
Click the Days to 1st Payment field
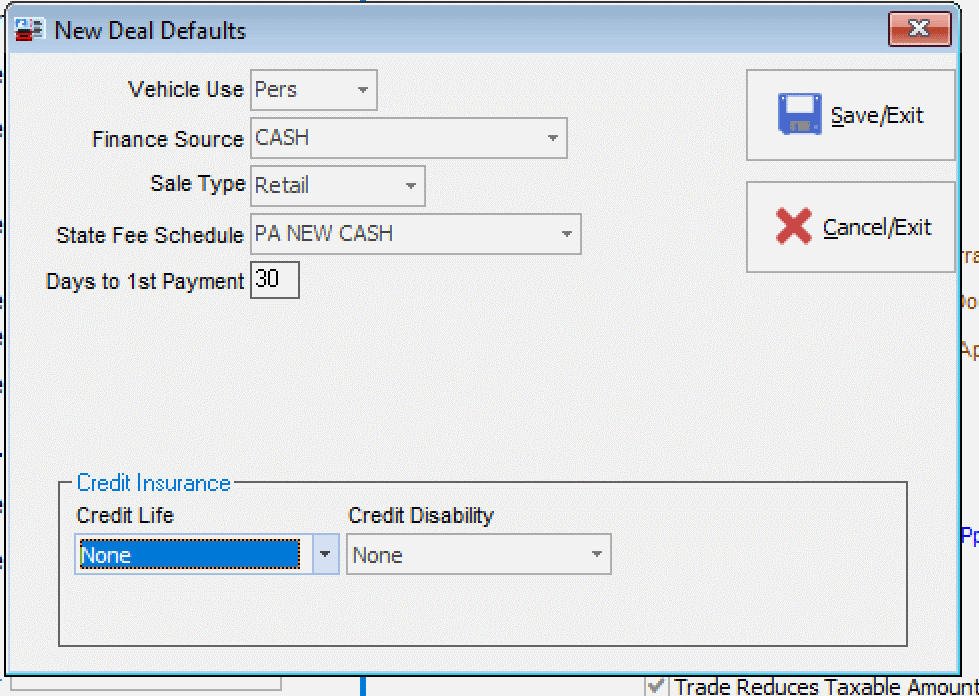coord(274,280)
